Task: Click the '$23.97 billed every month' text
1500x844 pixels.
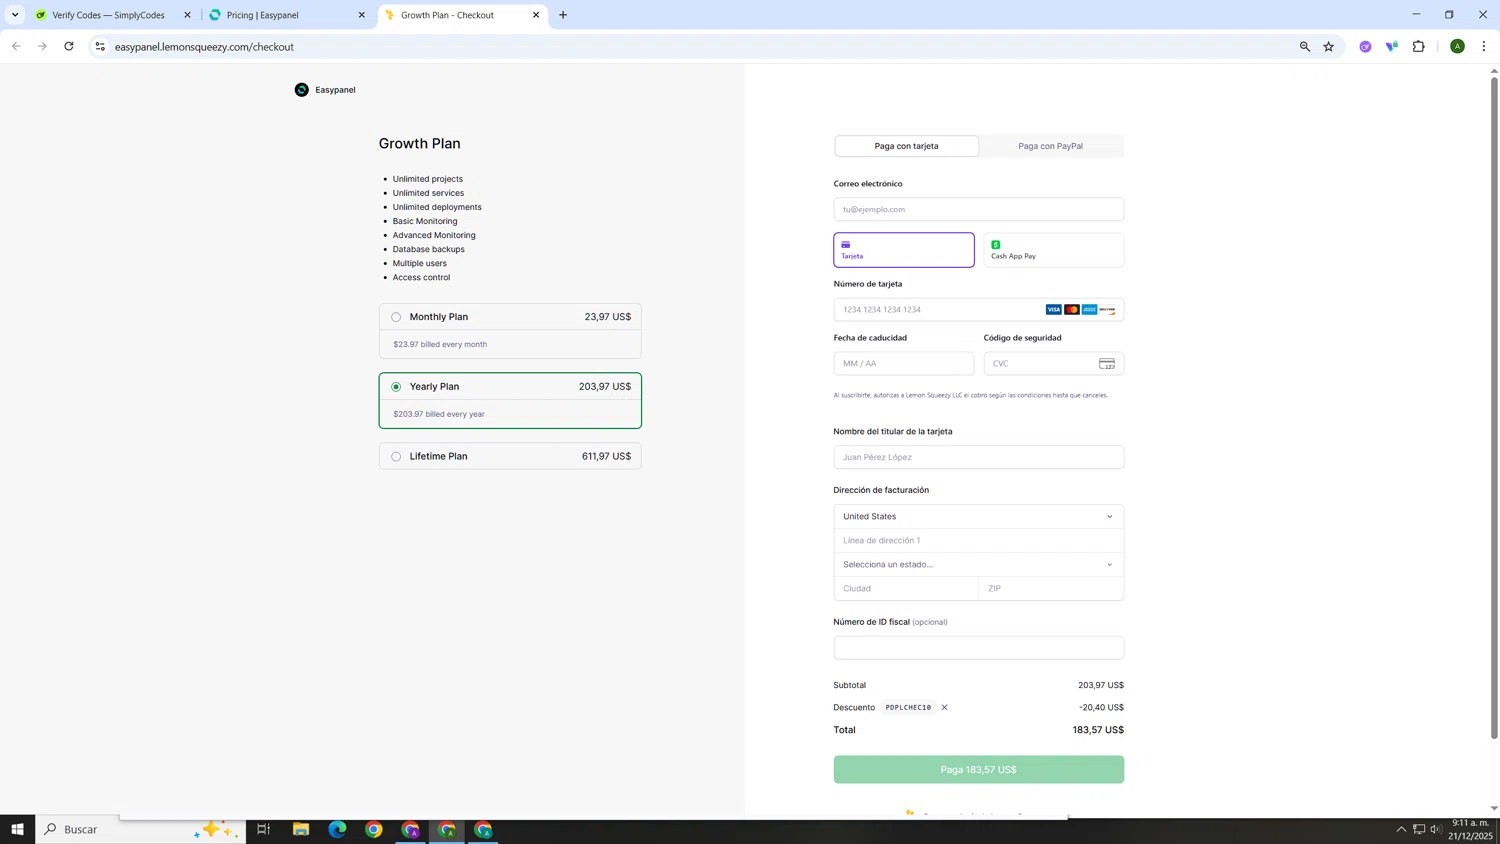Action: point(440,344)
